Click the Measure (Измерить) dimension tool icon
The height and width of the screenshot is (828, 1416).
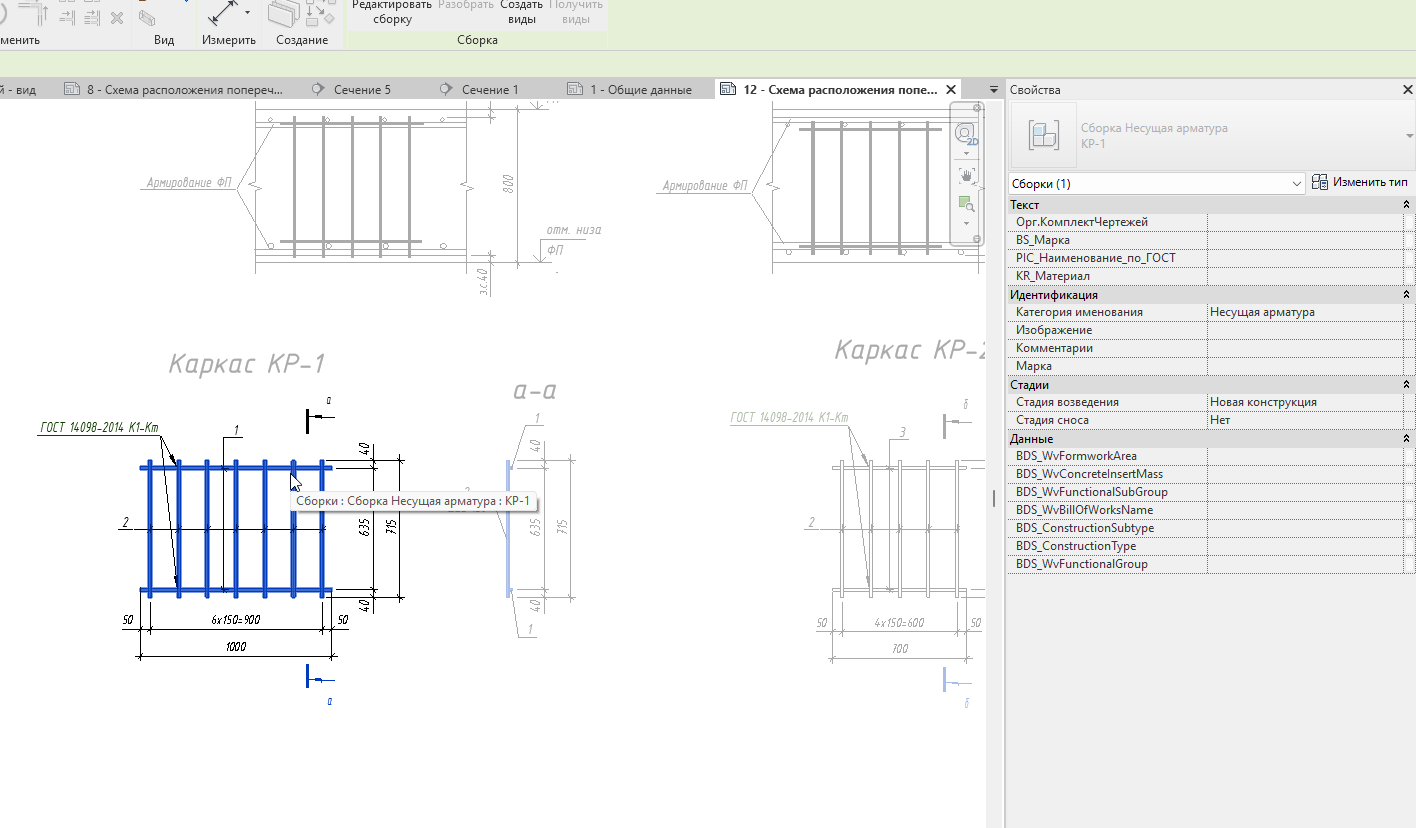click(221, 14)
